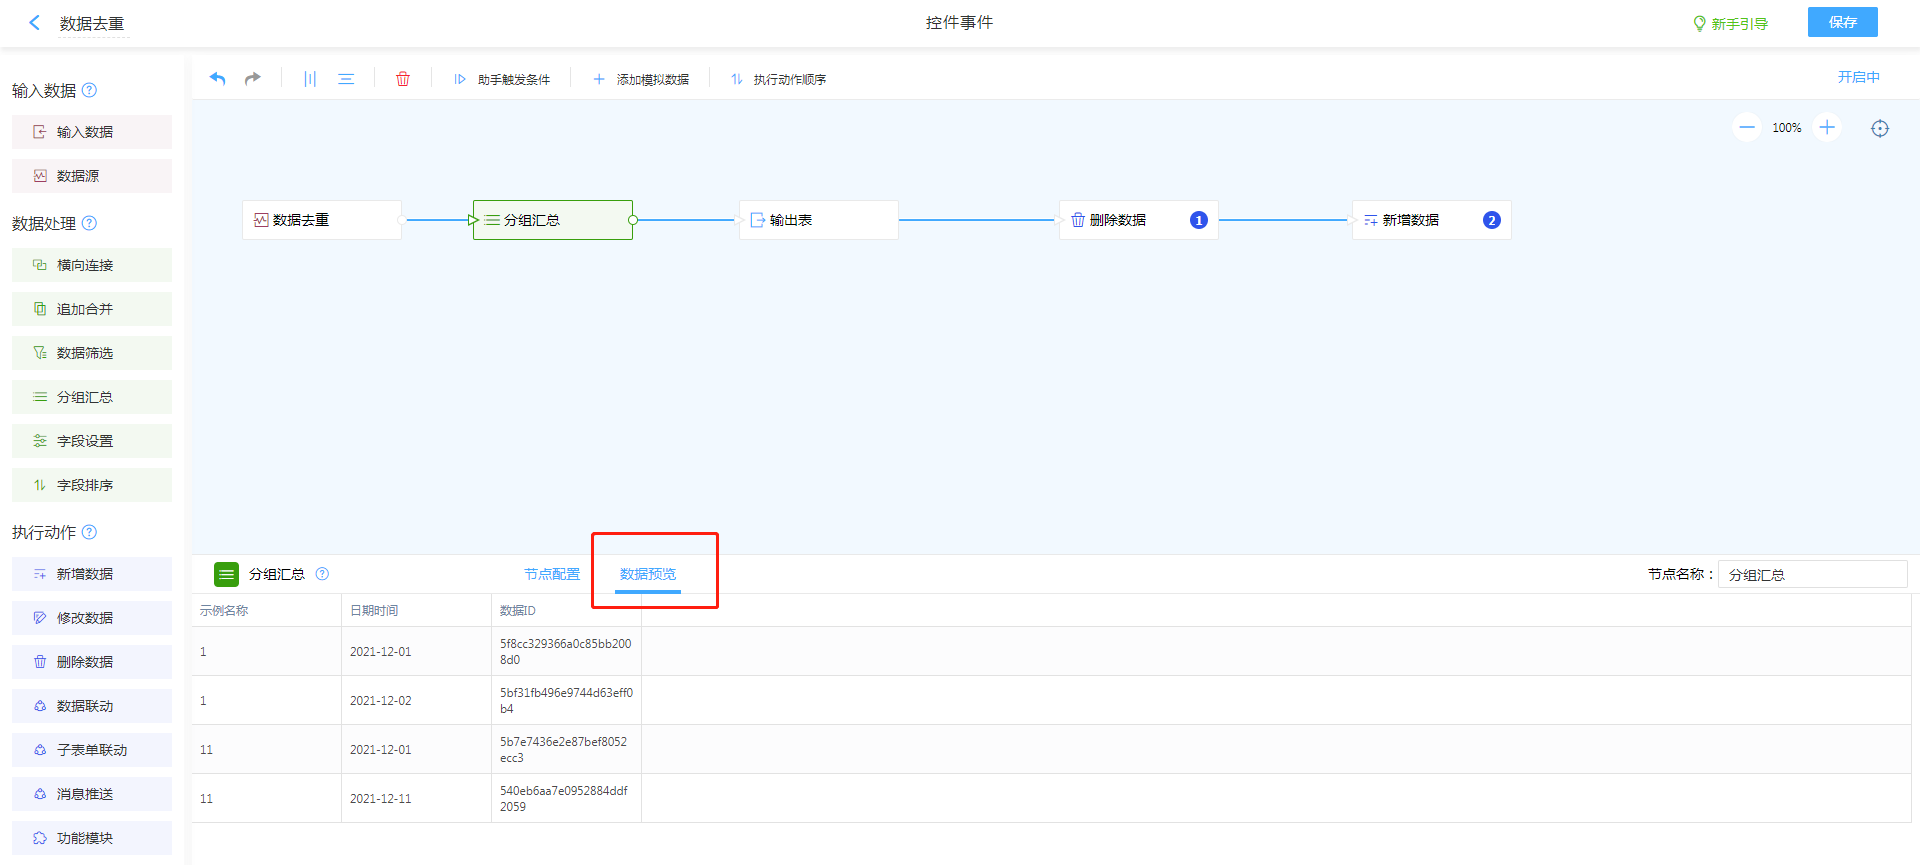1920x865 pixels.
Task: Click the redo arrow icon
Action: pyautogui.click(x=253, y=79)
